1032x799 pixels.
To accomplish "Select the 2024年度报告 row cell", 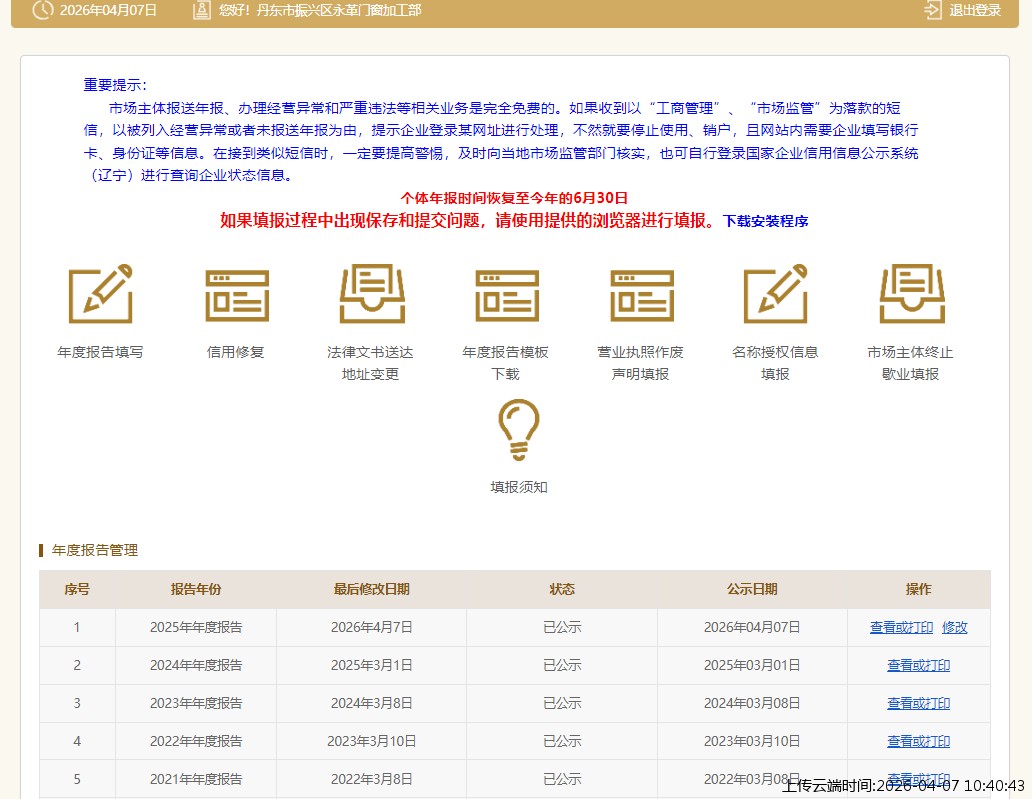I will click(x=196, y=666).
